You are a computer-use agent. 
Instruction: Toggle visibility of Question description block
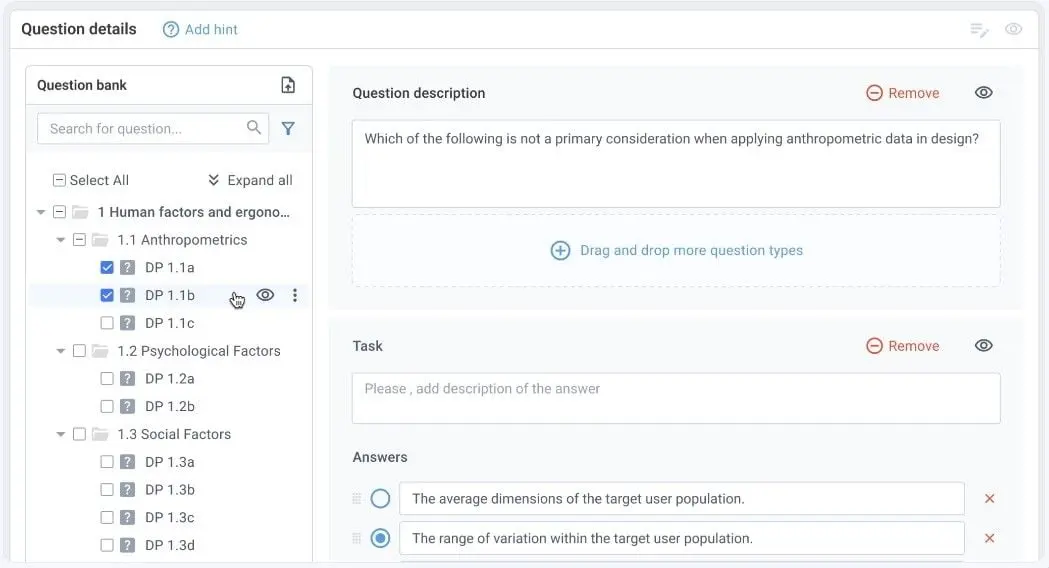click(983, 92)
